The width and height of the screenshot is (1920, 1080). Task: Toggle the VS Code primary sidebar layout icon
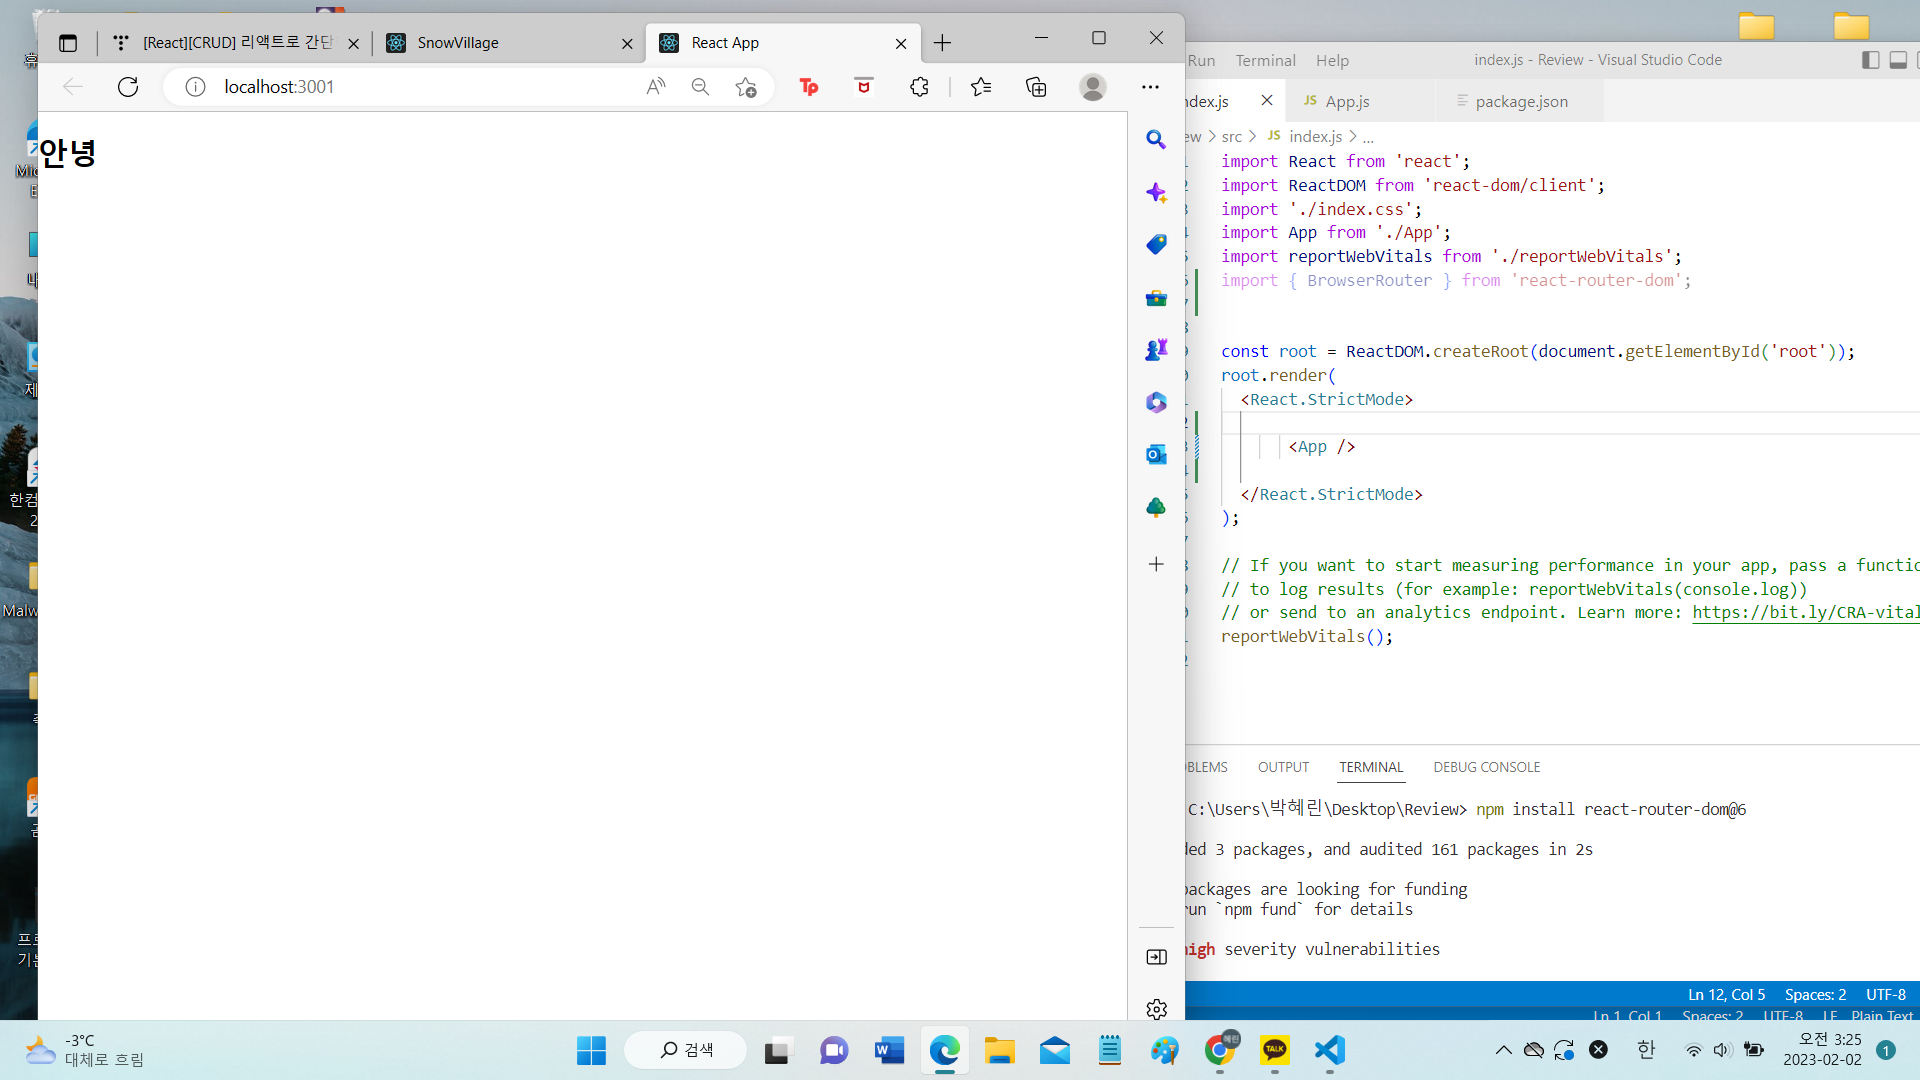tap(1870, 60)
